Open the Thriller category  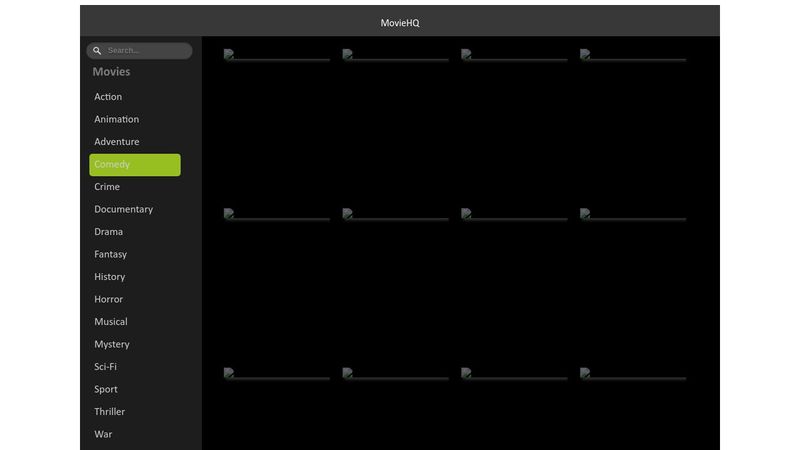tap(109, 412)
